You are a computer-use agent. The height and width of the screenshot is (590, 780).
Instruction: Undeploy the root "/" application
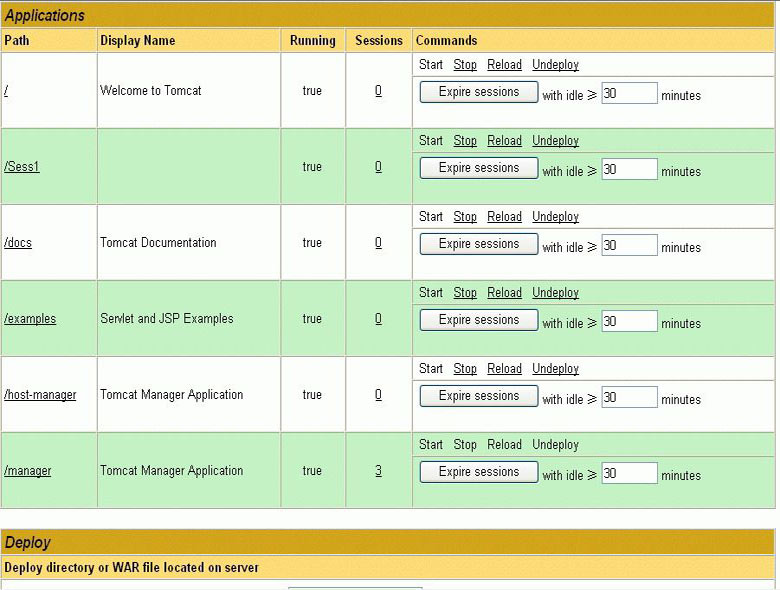tap(555, 65)
